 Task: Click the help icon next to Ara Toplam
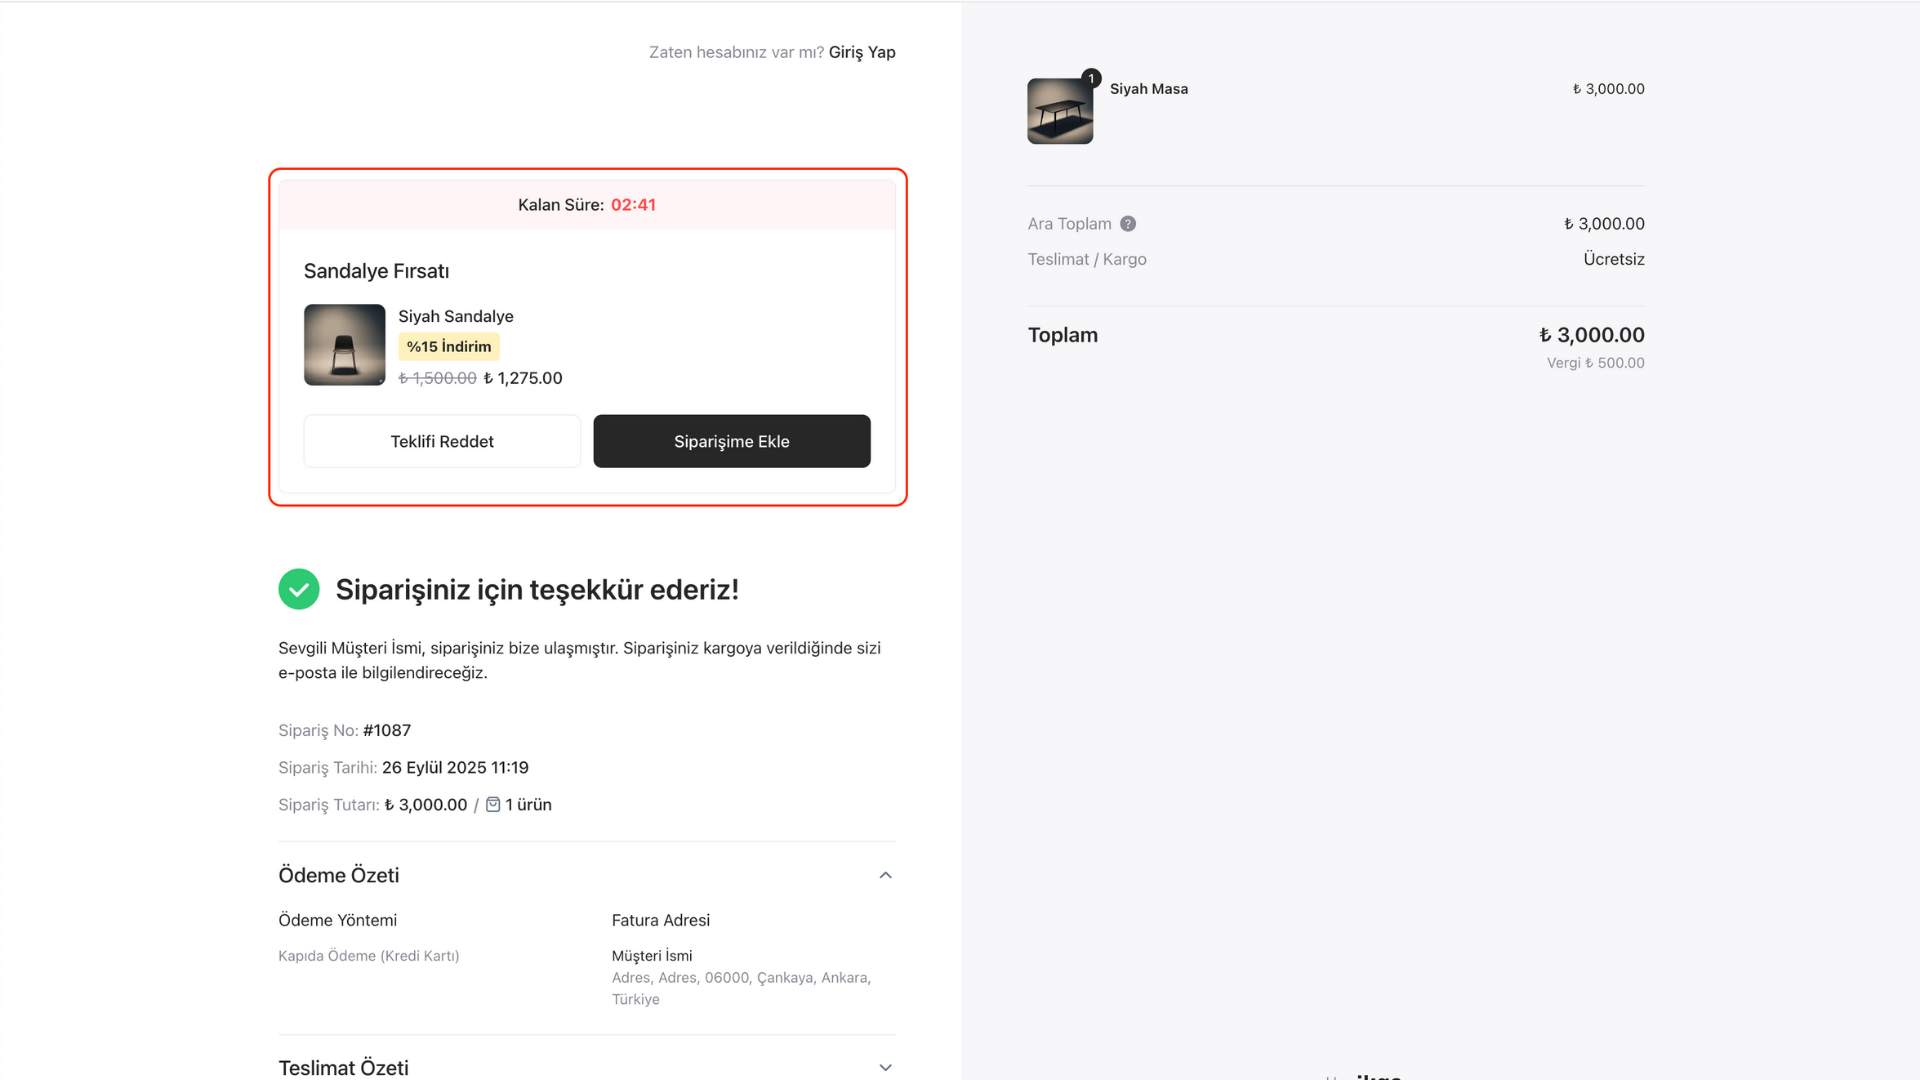(1128, 224)
